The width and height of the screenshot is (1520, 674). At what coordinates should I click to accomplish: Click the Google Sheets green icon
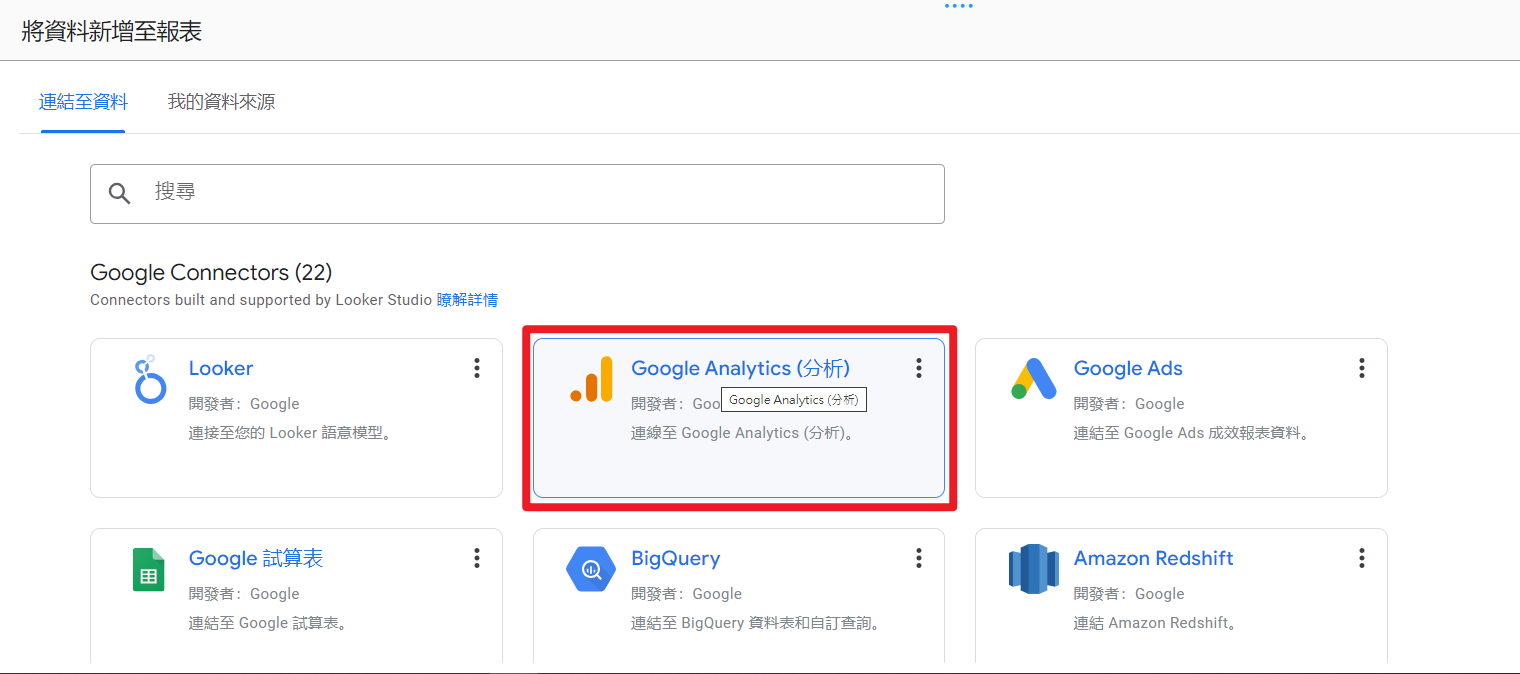point(149,569)
